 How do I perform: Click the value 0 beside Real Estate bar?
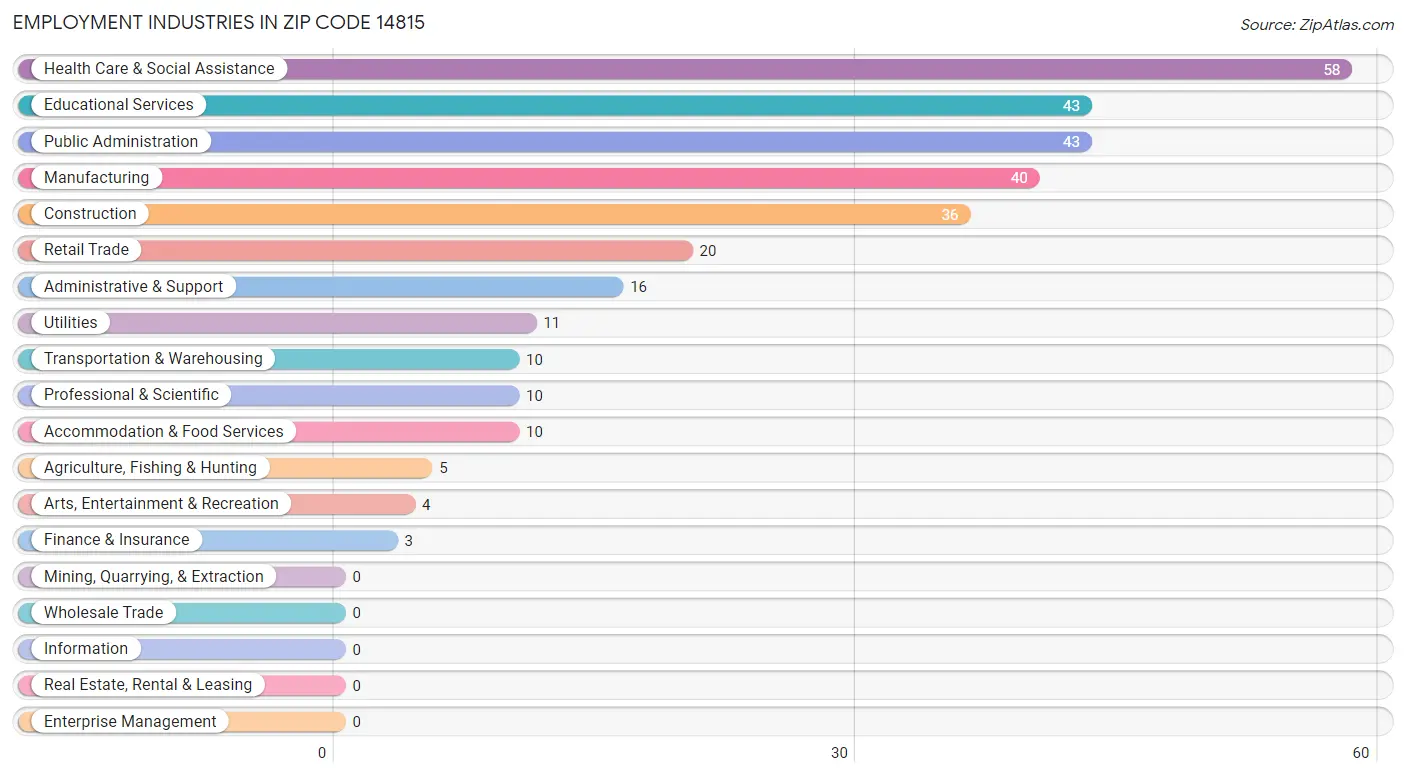(x=356, y=686)
